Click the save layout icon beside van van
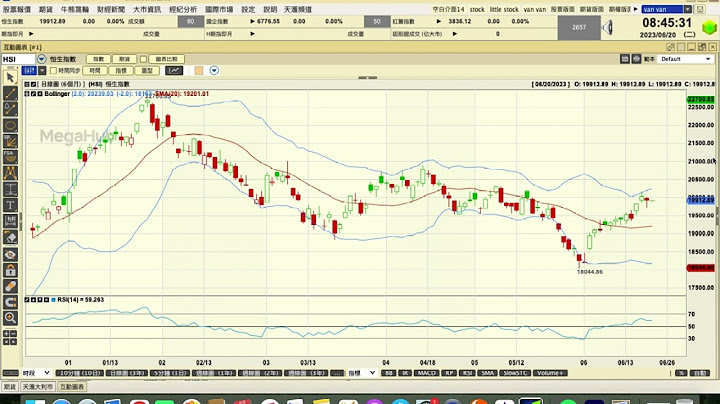This screenshot has width=720, height=404. tap(700, 9)
